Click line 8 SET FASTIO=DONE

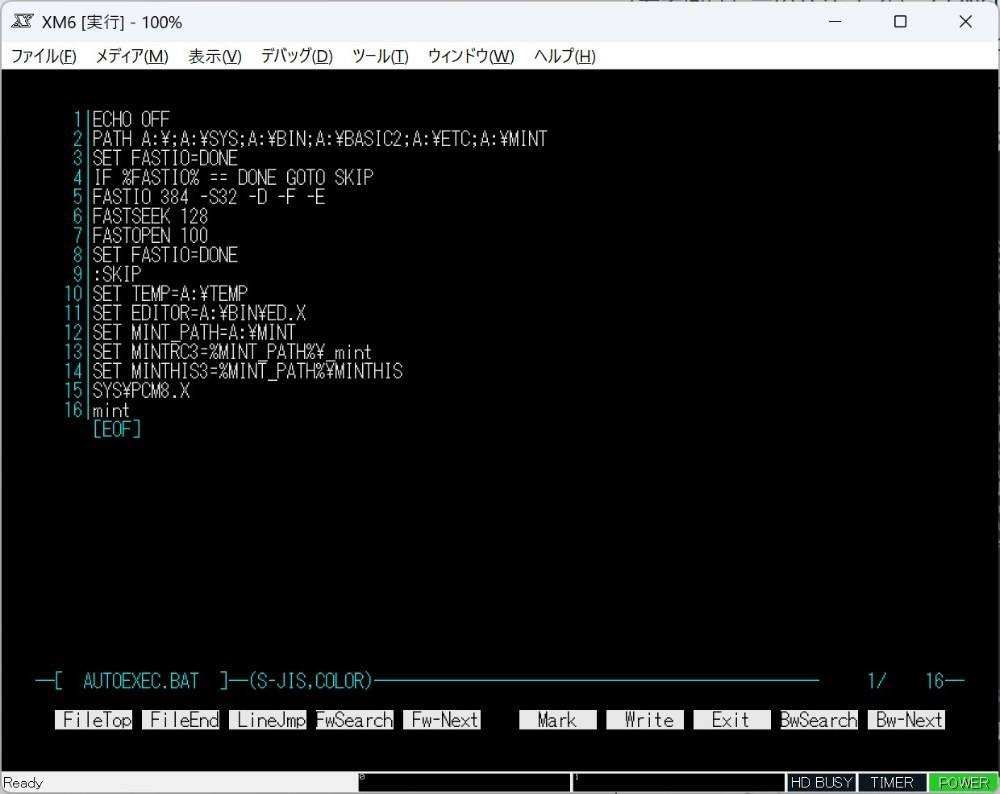[x=165, y=255]
